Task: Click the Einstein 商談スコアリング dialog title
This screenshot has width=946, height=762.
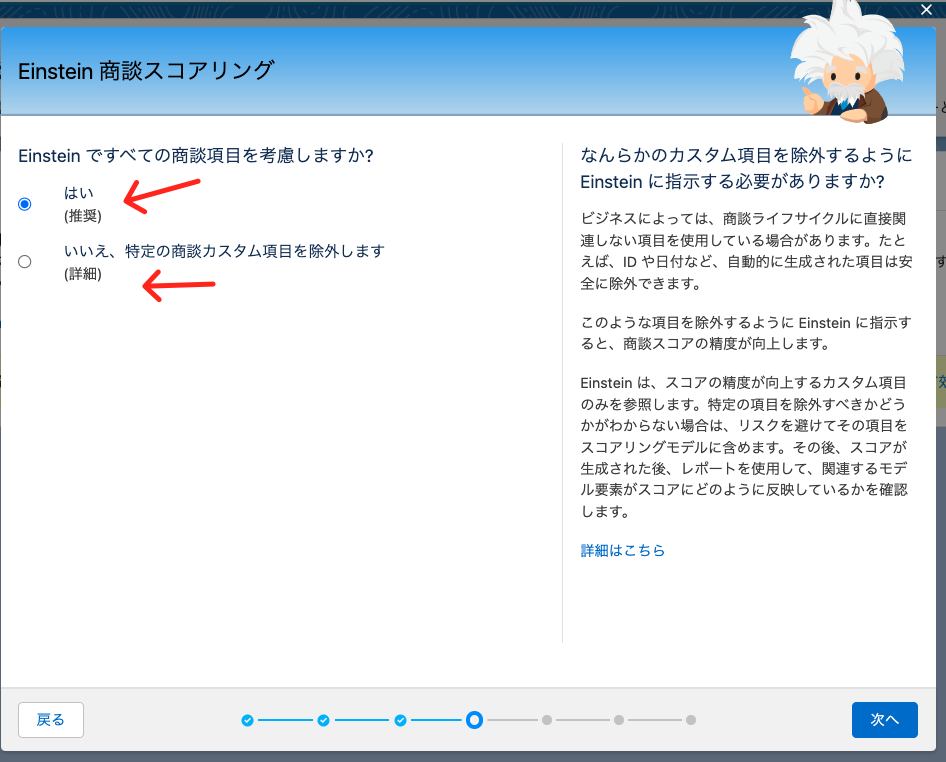Action: (146, 71)
